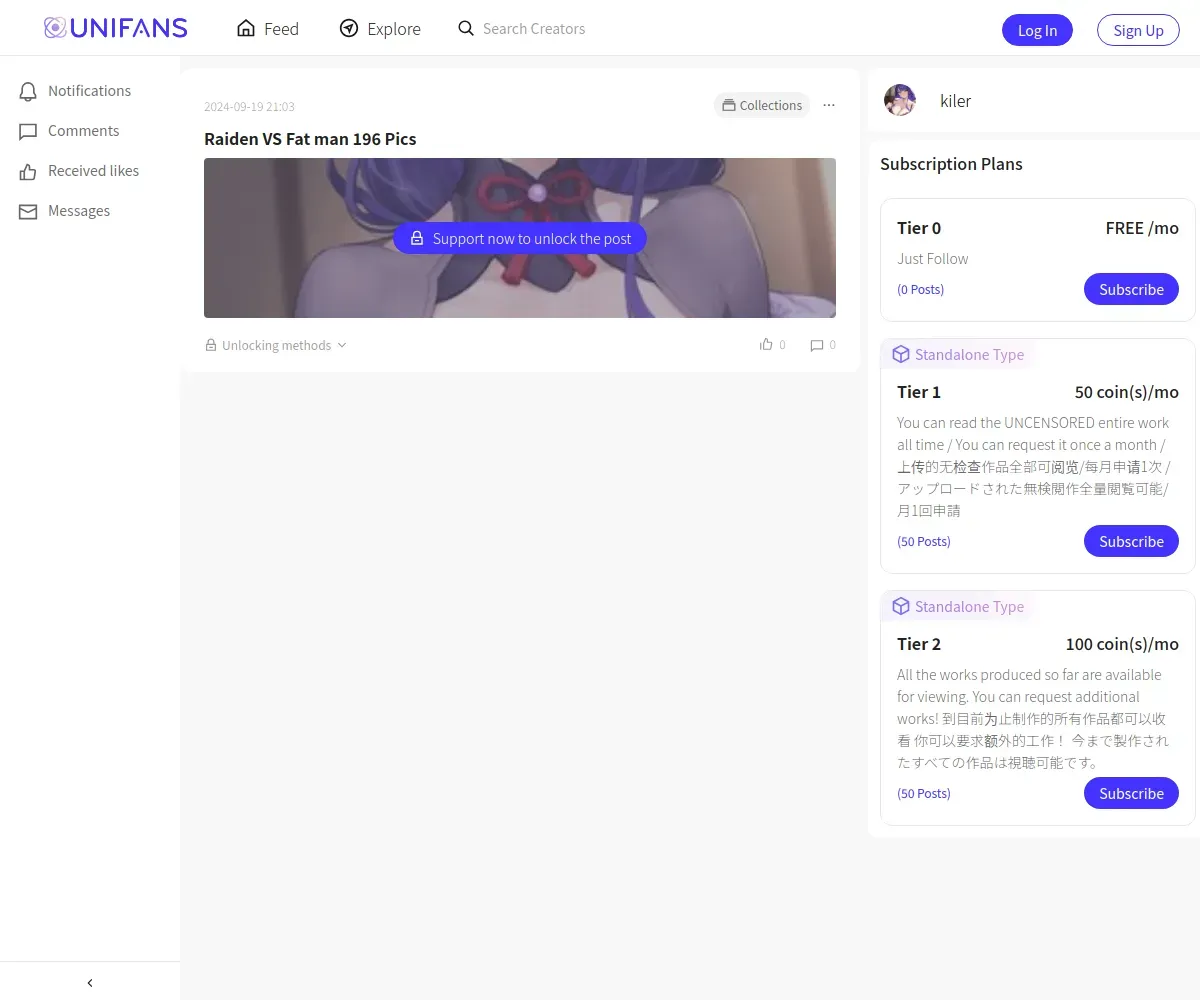Open the Feed home icon
The height and width of the screenshot is (1000, 1200).
(x=246, y=28)
